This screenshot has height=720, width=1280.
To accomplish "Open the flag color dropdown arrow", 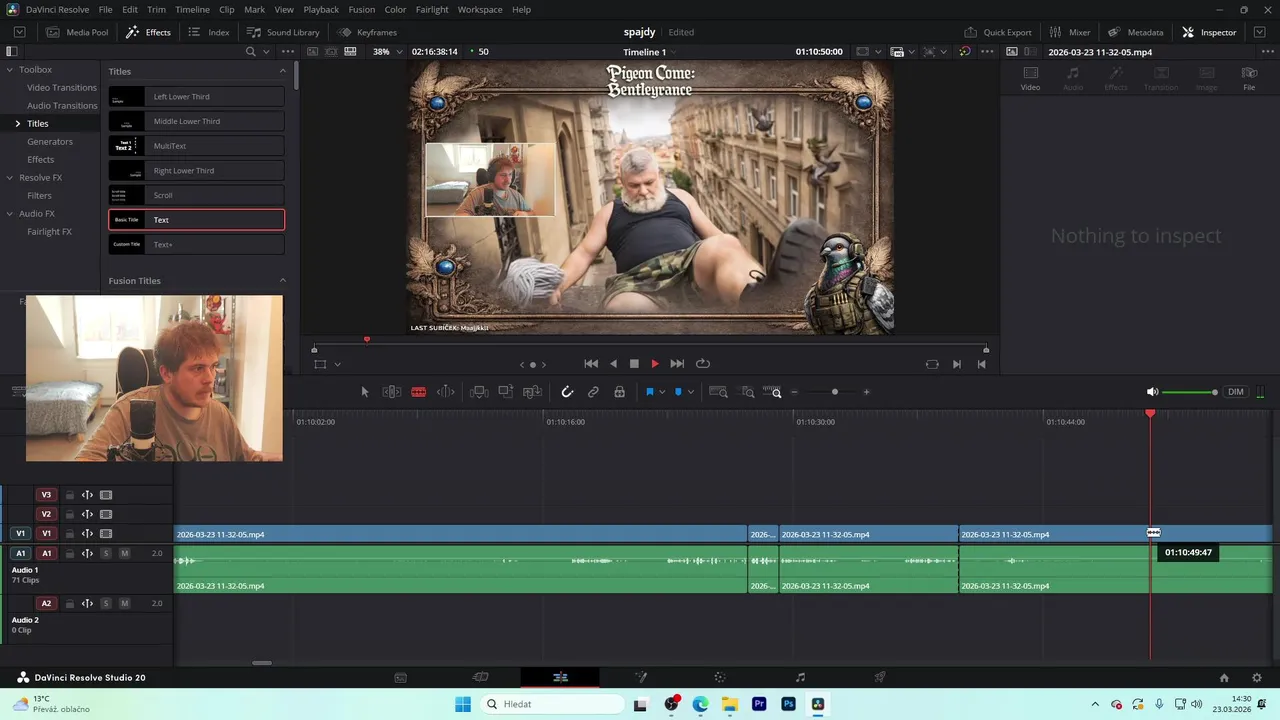I will [x=662, y=392].
